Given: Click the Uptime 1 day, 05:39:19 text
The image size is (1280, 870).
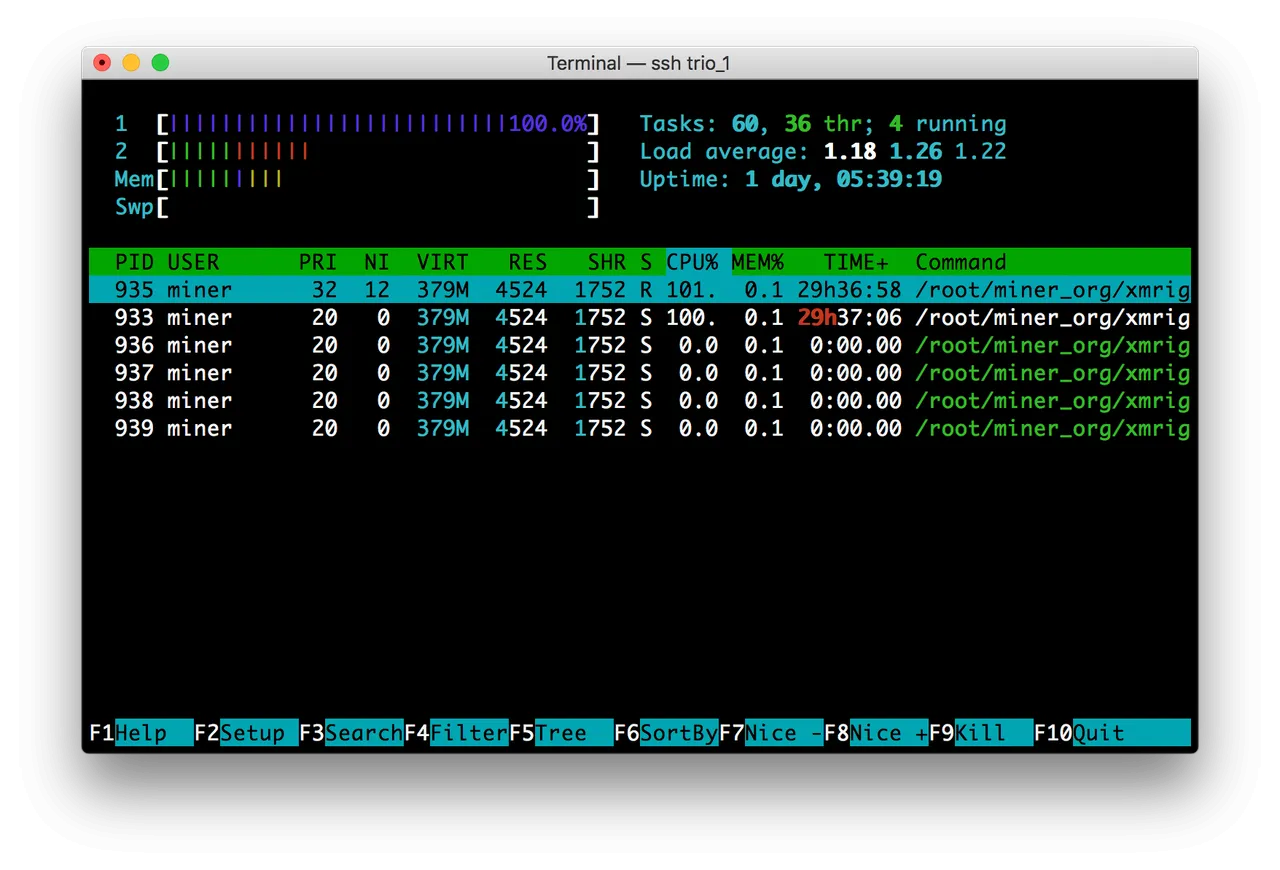Looking at the screenshot, I should coord(791,179).
